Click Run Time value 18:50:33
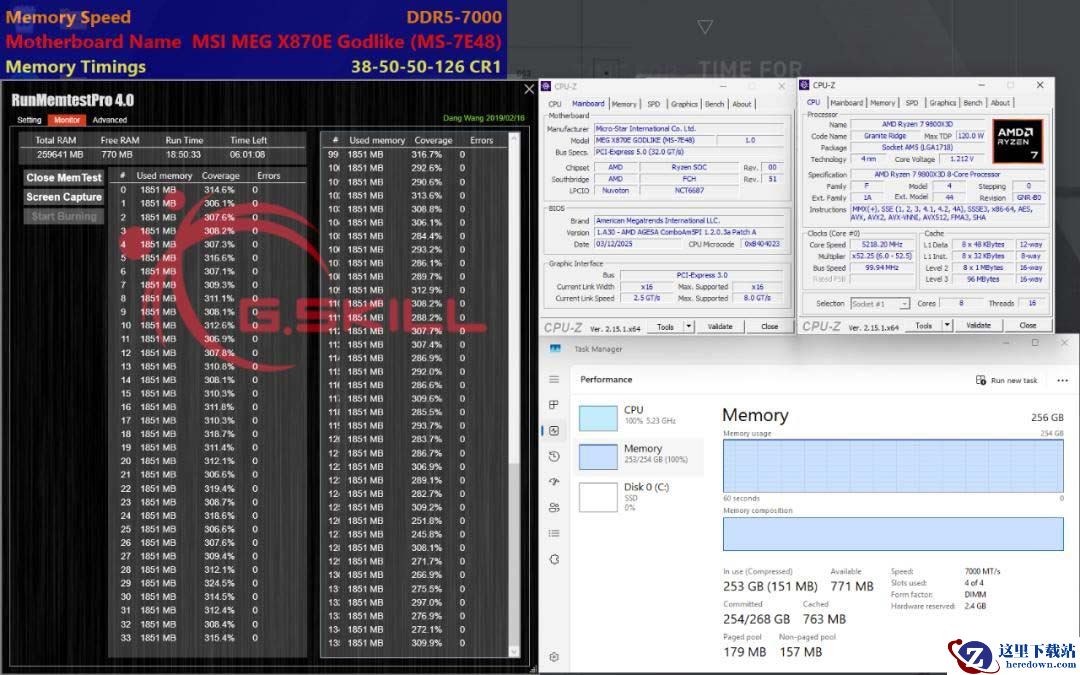The height and width of the screenshot is (675, 1080). pyautogui.click(x=183, y=155)
